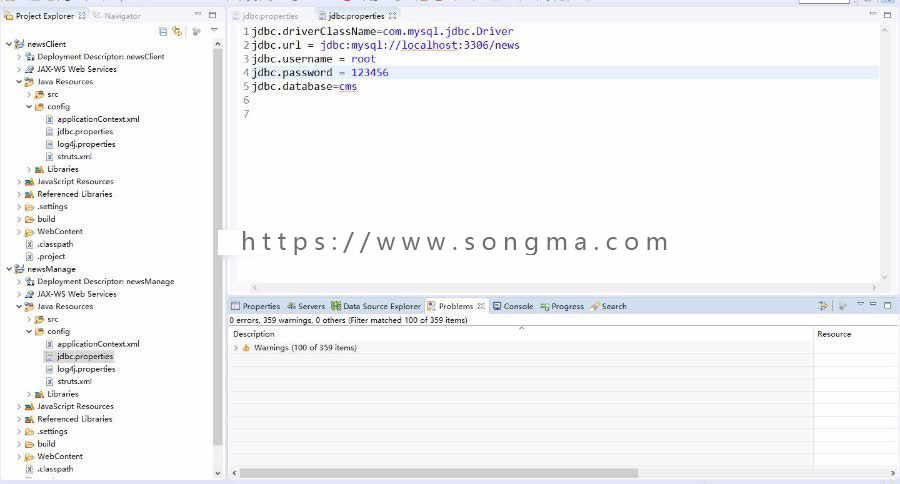The image size is (900, 484).
Task: Click the Warnings row warning icon
Action: (246, 348)
